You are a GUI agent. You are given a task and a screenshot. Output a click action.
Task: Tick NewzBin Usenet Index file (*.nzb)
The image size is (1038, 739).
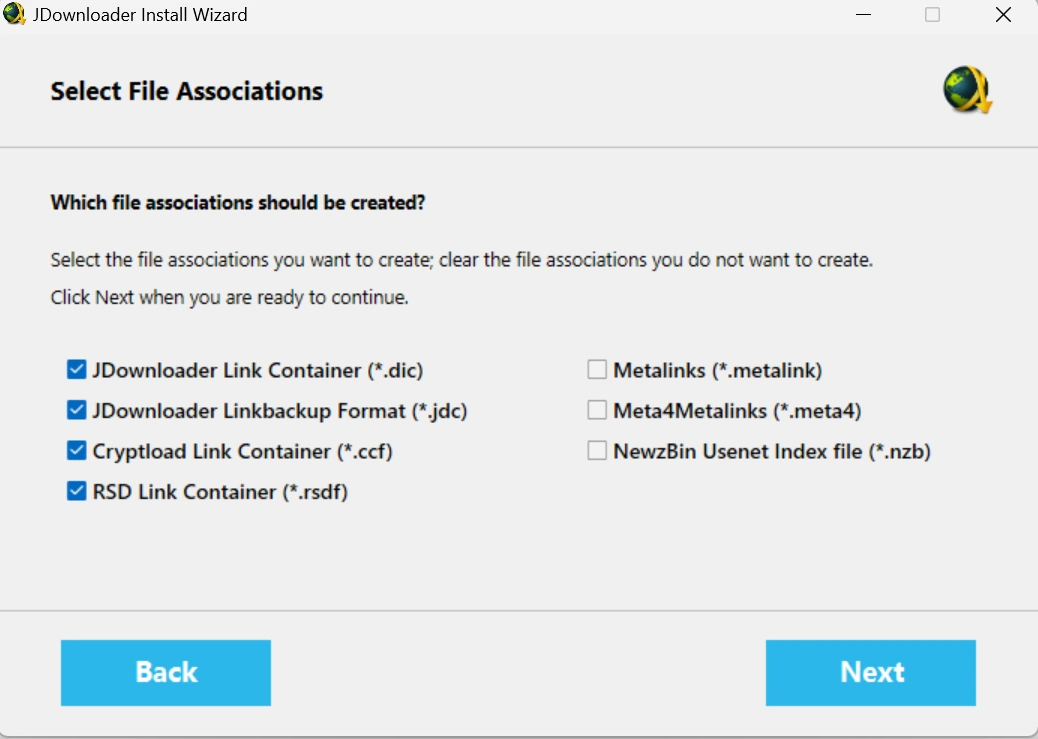(597, 450)
